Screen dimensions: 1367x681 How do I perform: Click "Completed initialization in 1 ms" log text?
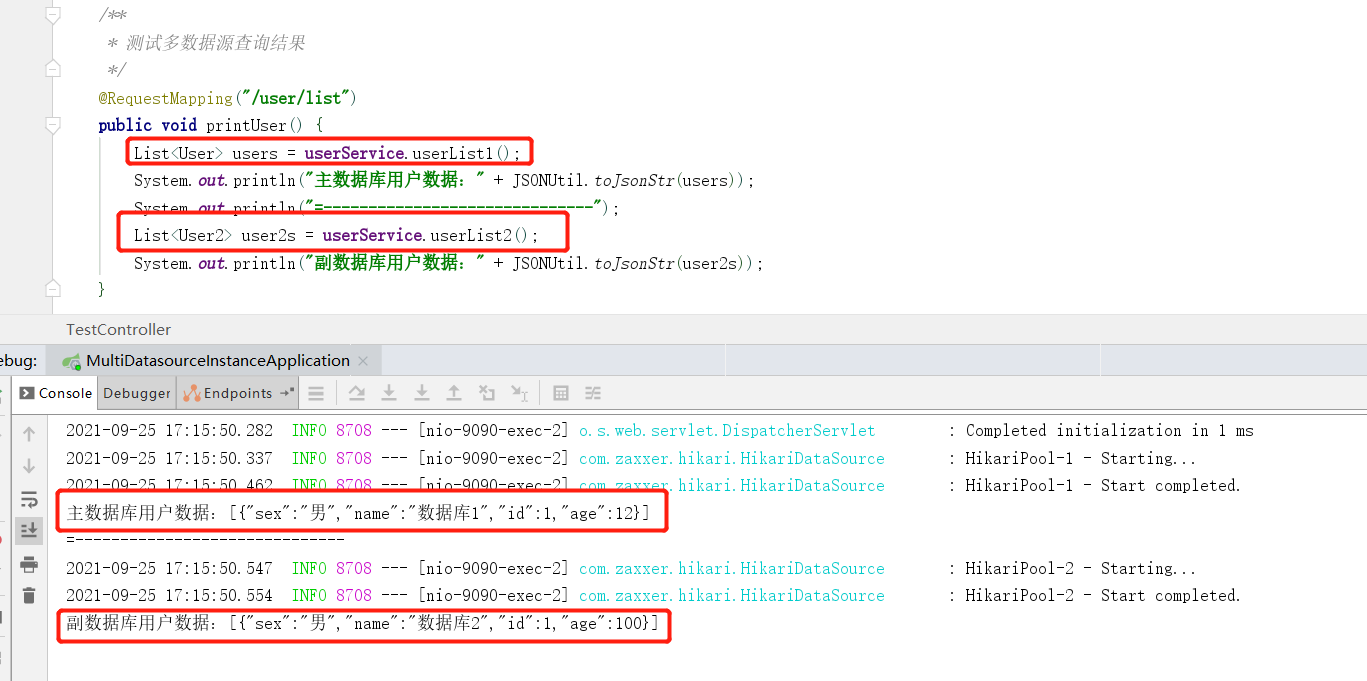tap(1109, 431)
